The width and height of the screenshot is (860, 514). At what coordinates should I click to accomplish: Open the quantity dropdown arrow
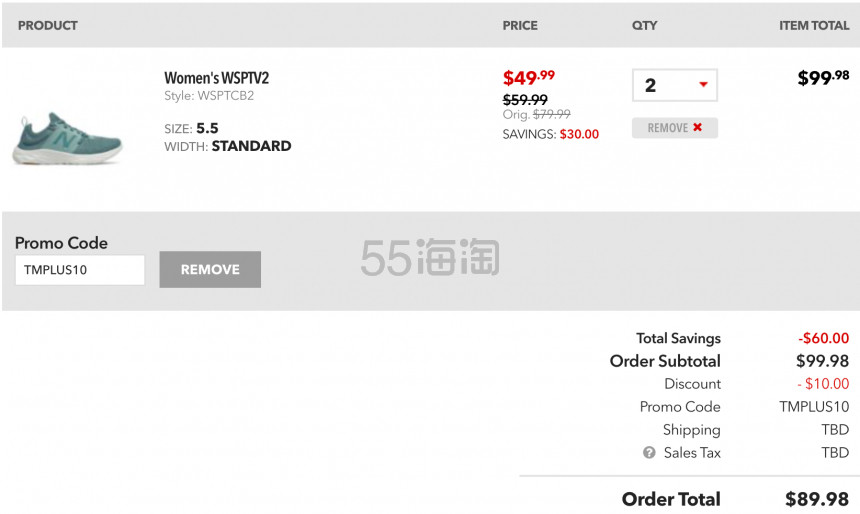[703, 84]
